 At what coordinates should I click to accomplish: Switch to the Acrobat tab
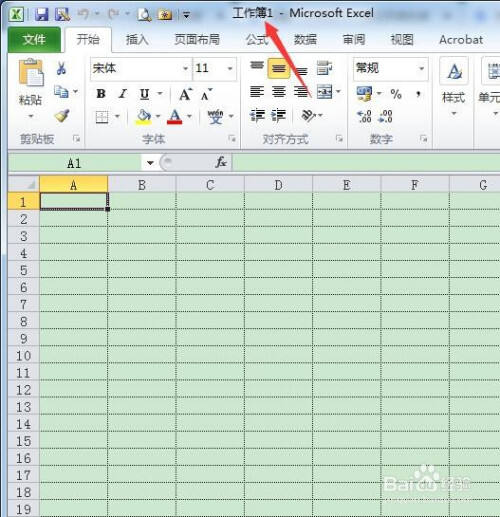(x=461, y=40)
